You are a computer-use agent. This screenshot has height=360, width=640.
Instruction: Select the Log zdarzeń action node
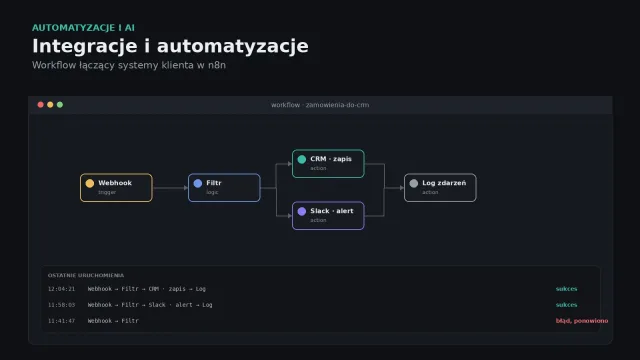[440, 188]
